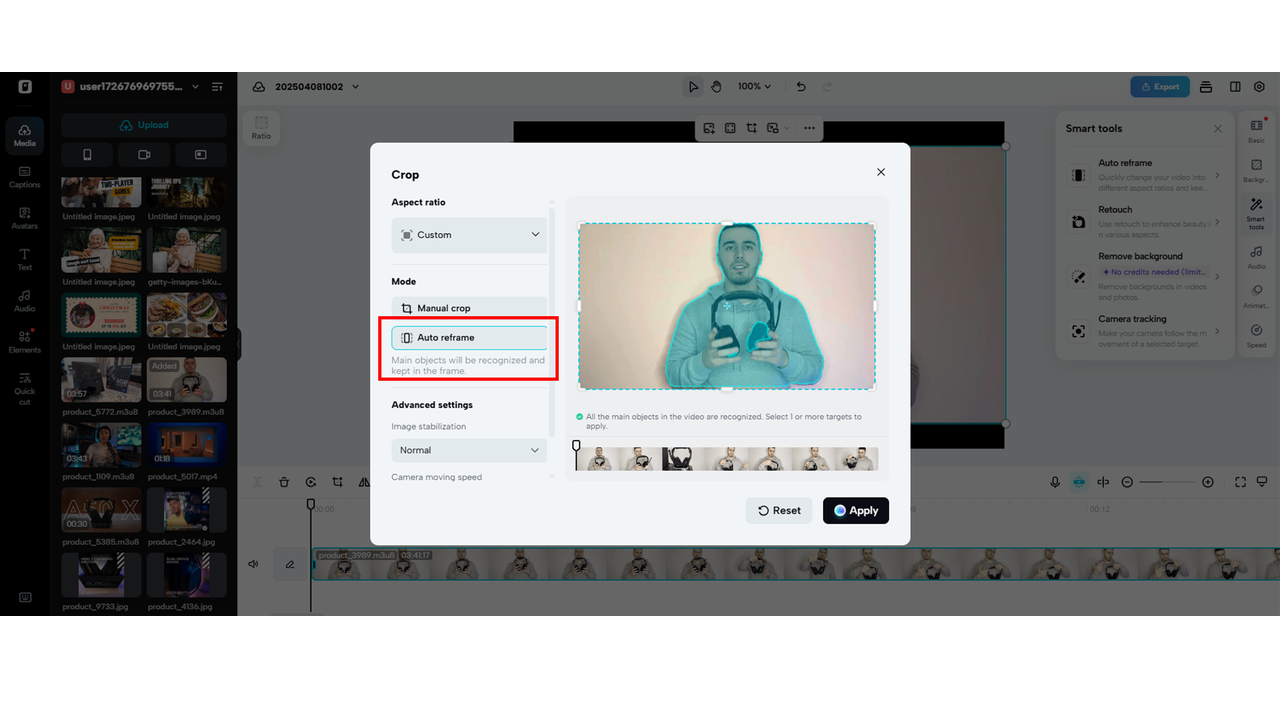
Task: Toggle the timeline snapping button
Action: click(1079, 482)
